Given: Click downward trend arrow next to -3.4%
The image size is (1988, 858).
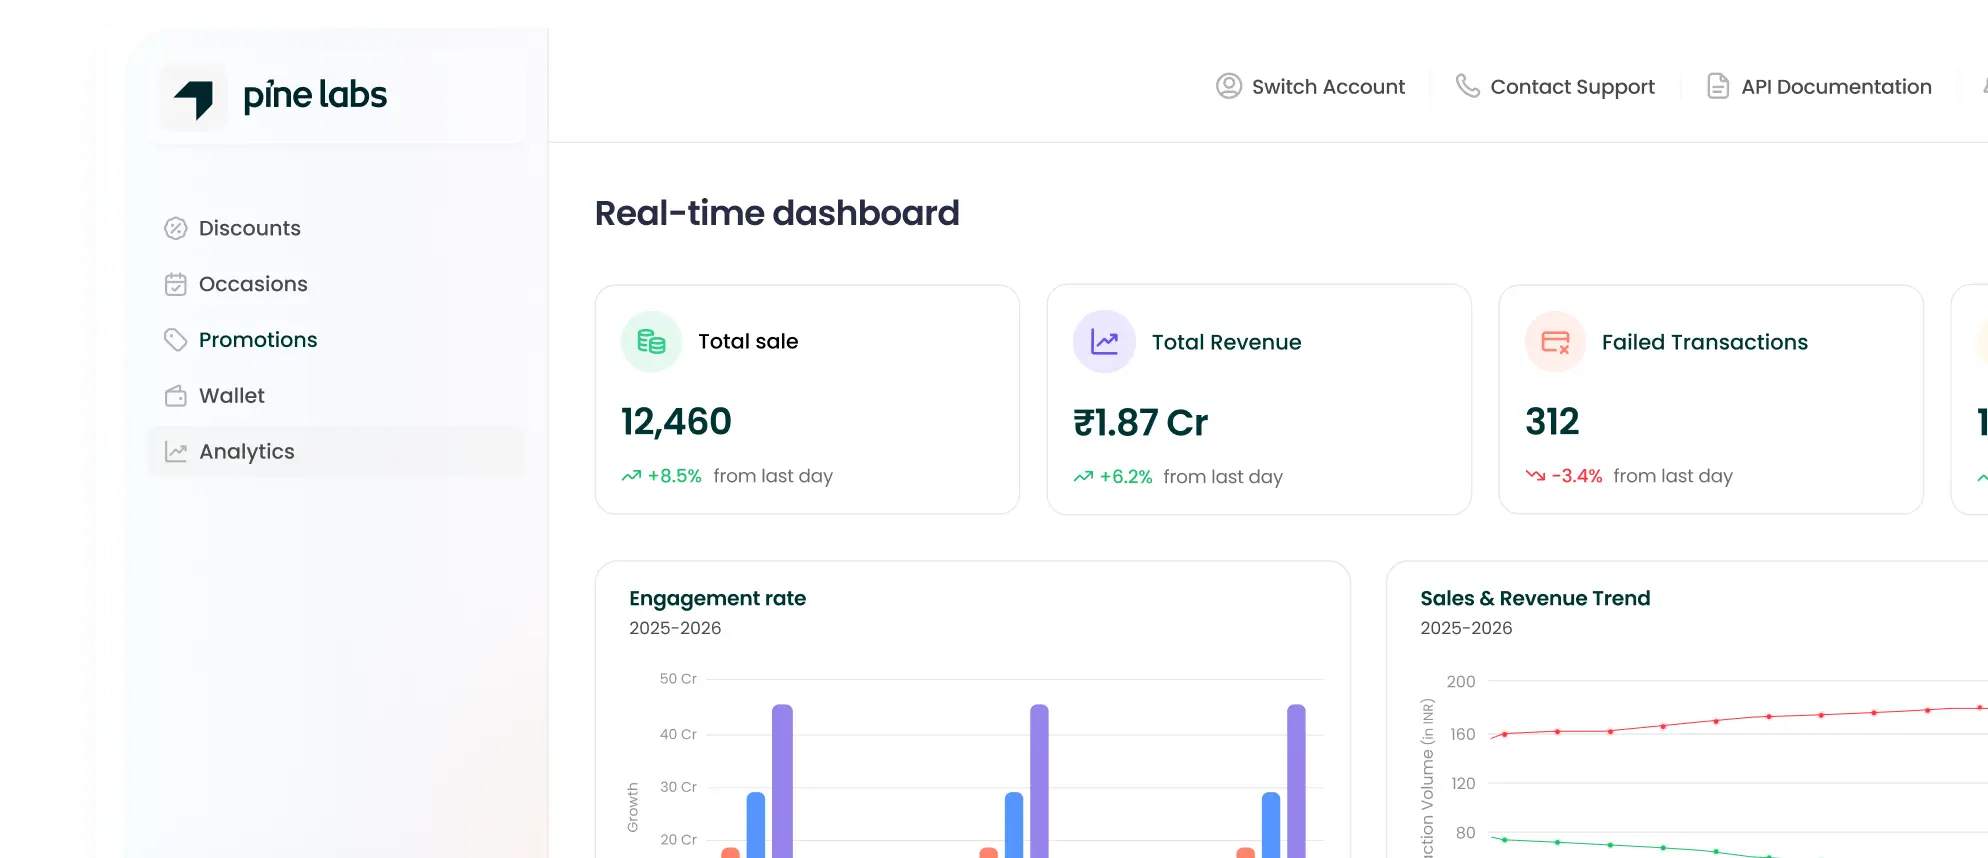Looking at the screenshot, I should click(x=1535, y=476).
